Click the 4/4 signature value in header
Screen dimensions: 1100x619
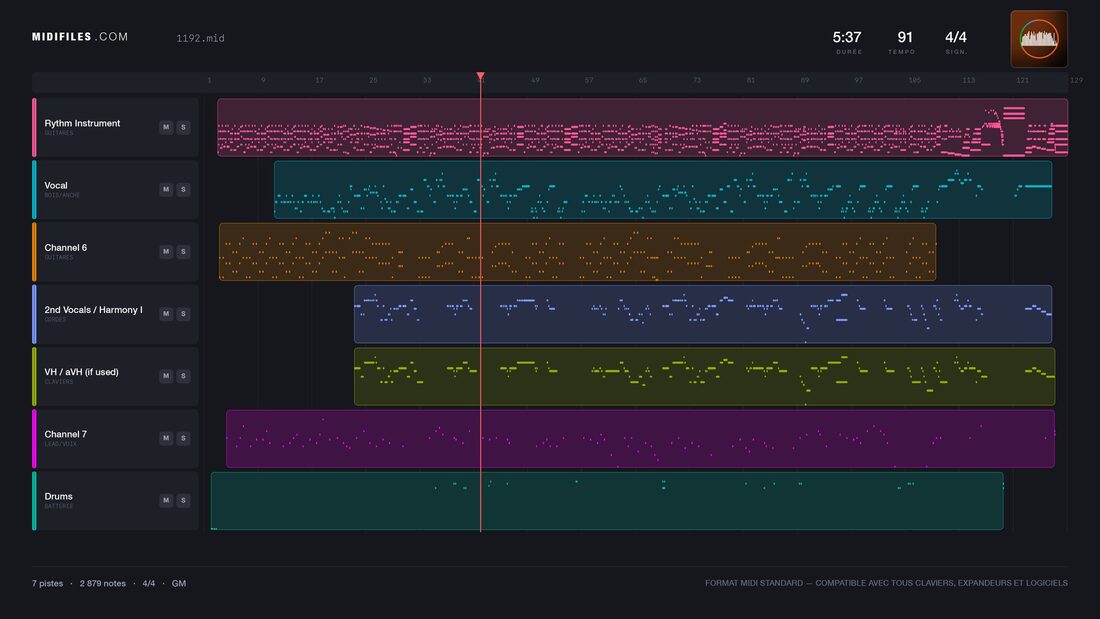tap(955, 37)
